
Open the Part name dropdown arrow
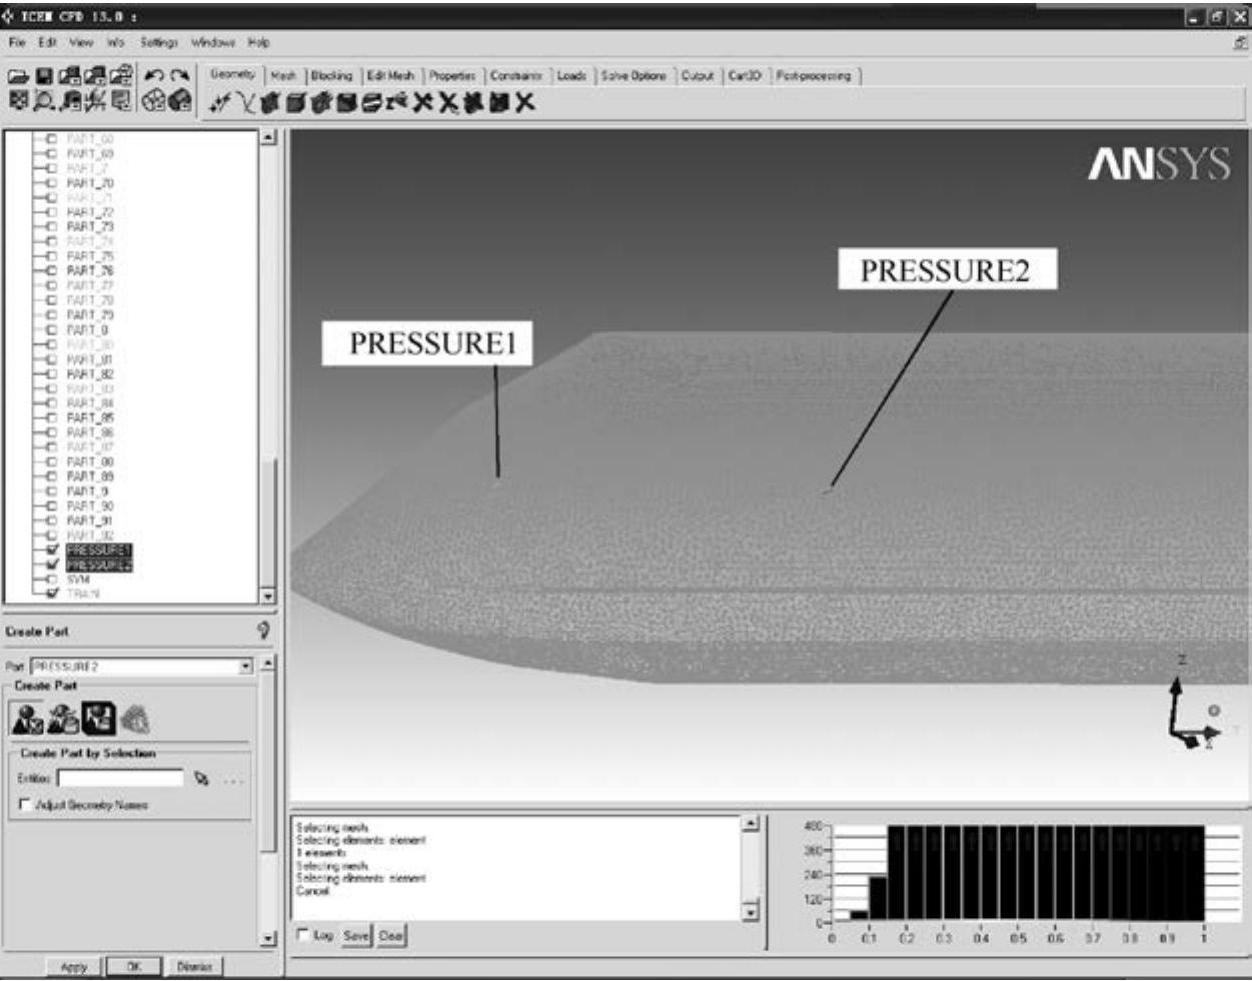tap(246, 666)
